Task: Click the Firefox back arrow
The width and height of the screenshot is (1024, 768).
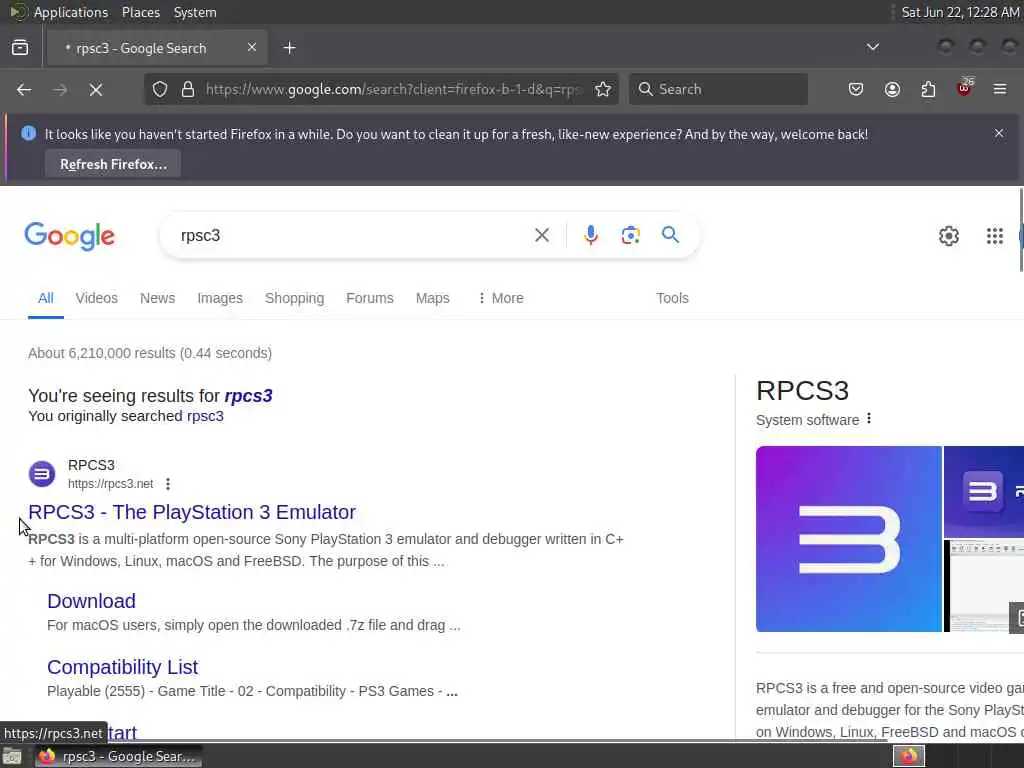Action: (24, 89)
